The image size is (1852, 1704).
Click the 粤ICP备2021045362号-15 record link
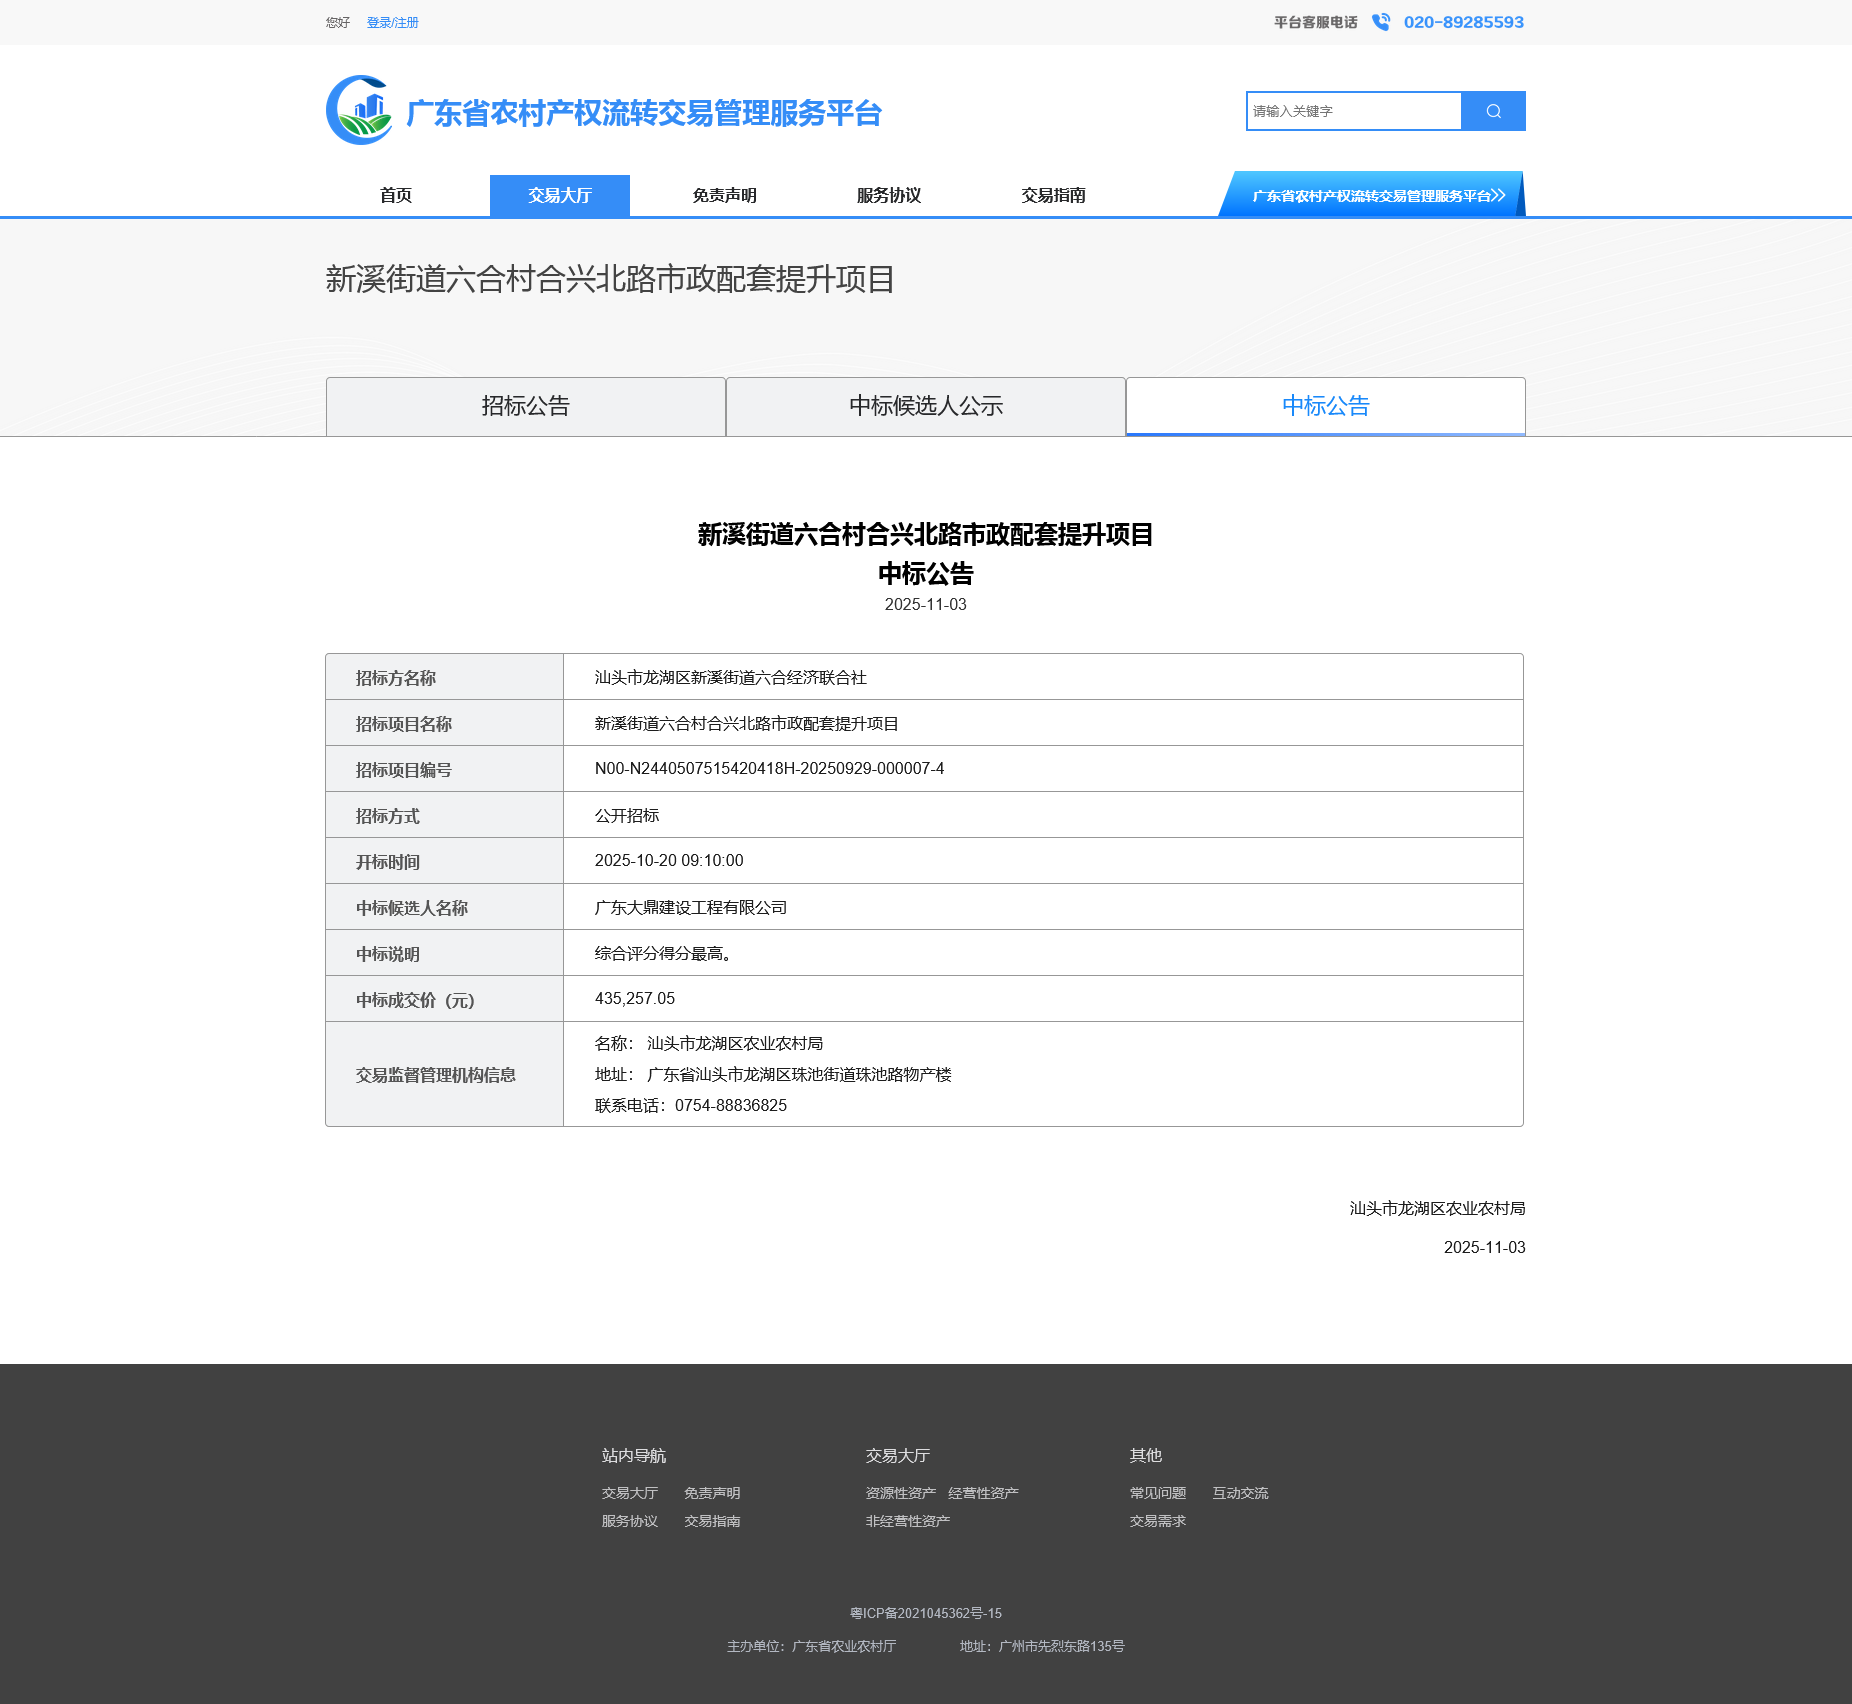tap(925, 1613)
